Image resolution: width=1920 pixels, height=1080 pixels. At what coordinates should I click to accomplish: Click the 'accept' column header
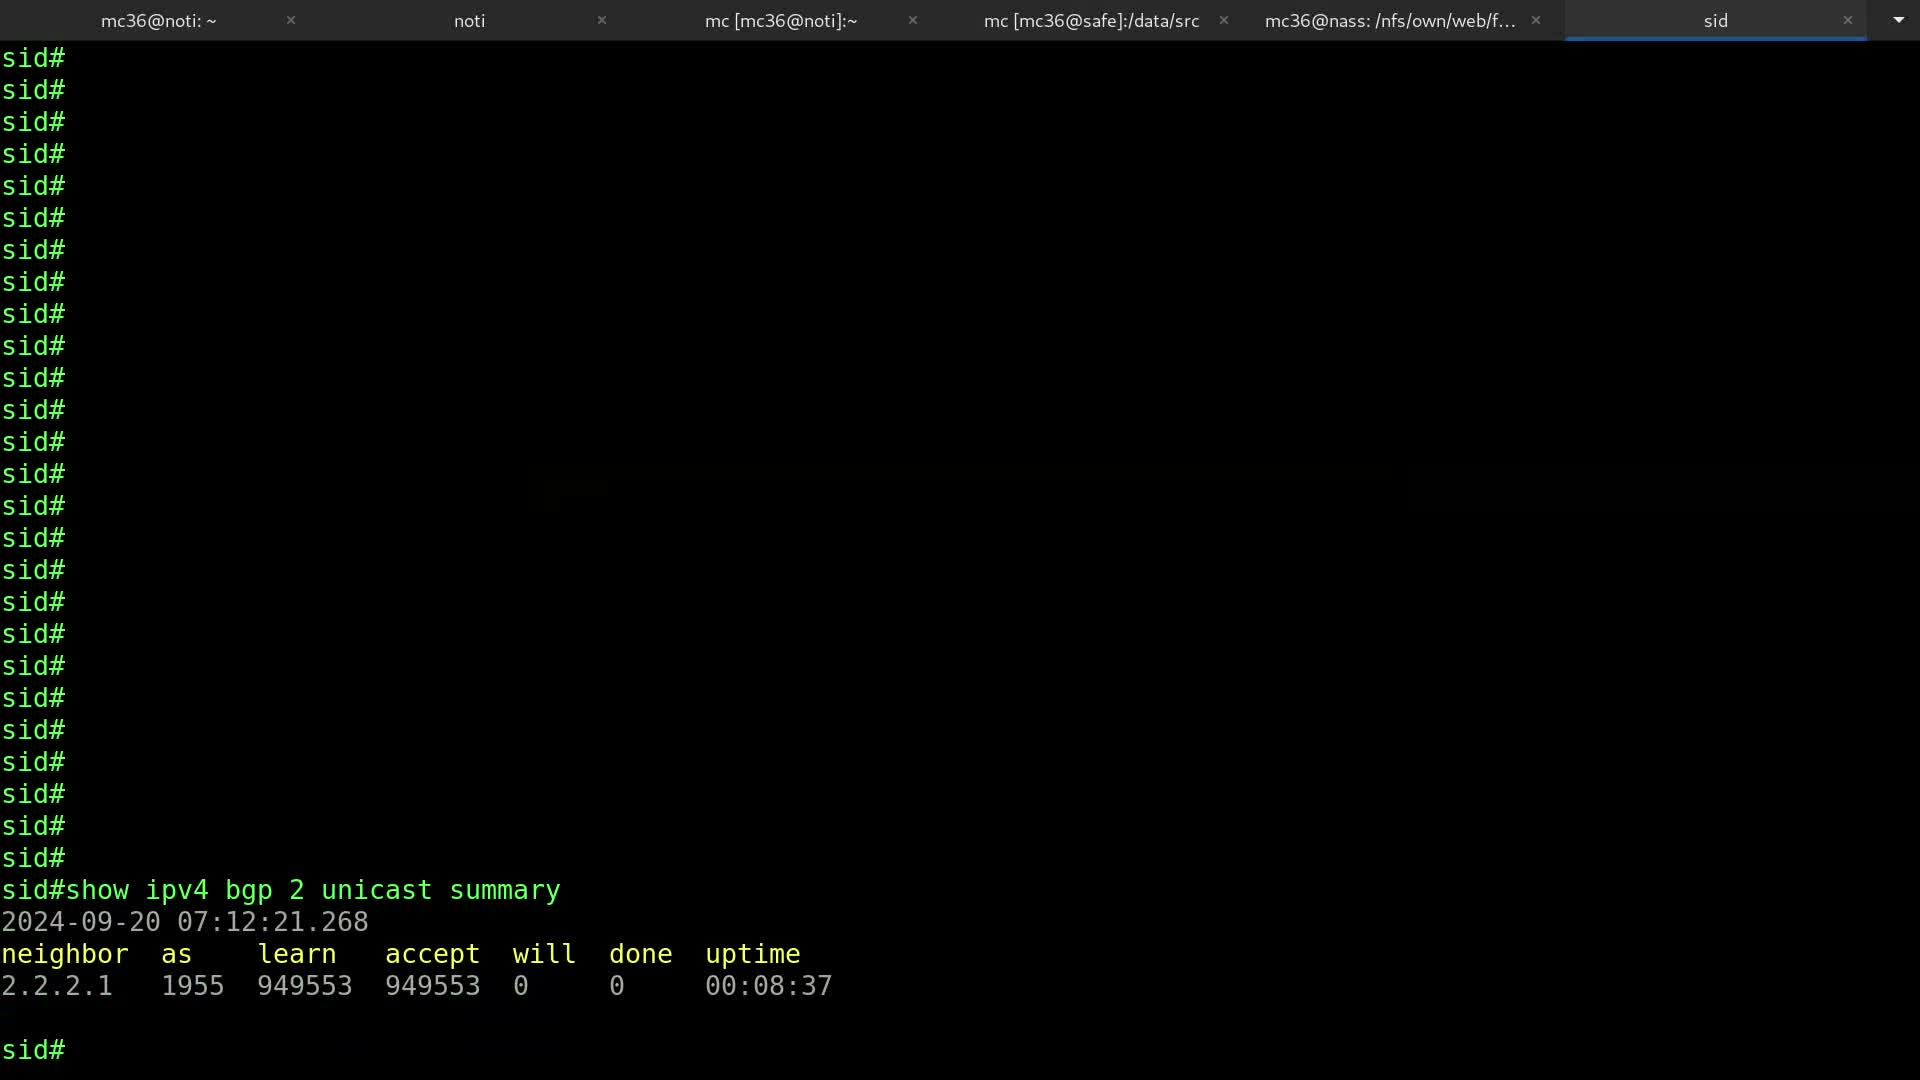pyautogui.click(x=433, y=954)
